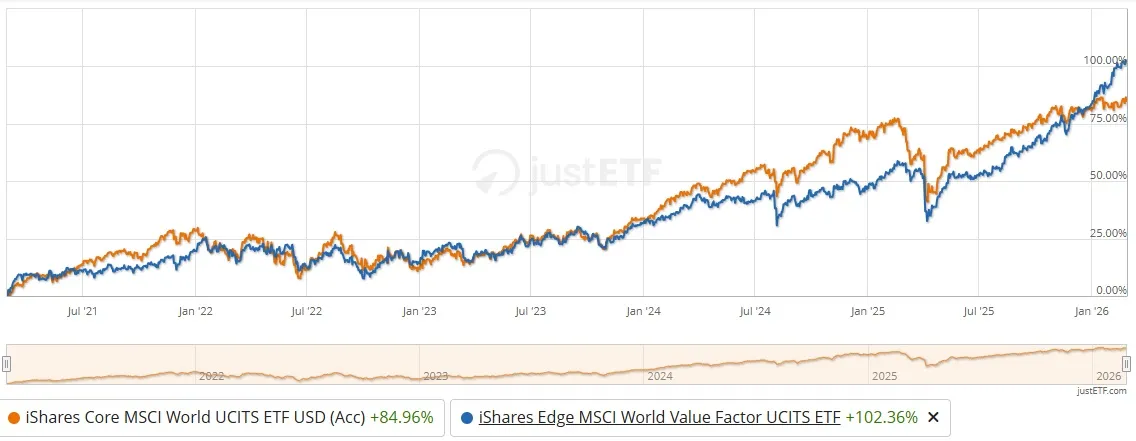Click 2026 label in range navigator
The image size is (1136, 441).
[1108, 377]
